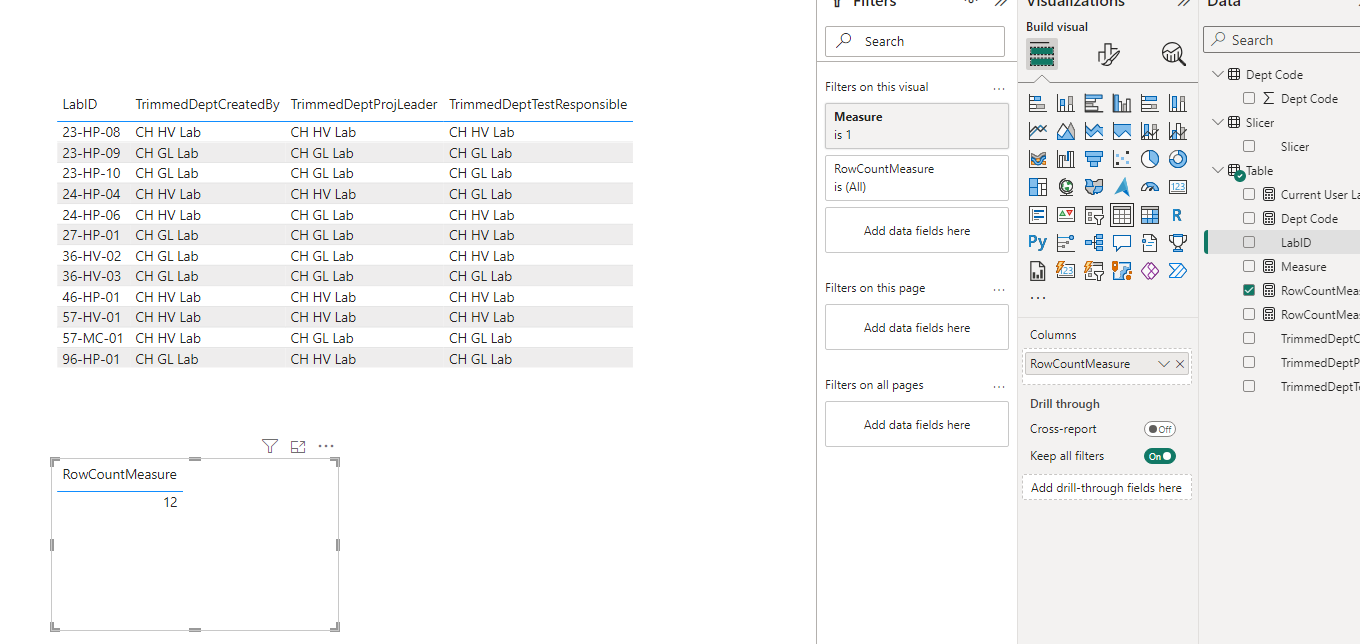Select the funnel chart visual
Image resolution: width=1360 pixels, height=644 pixels.
click(x=1093, y=159)
